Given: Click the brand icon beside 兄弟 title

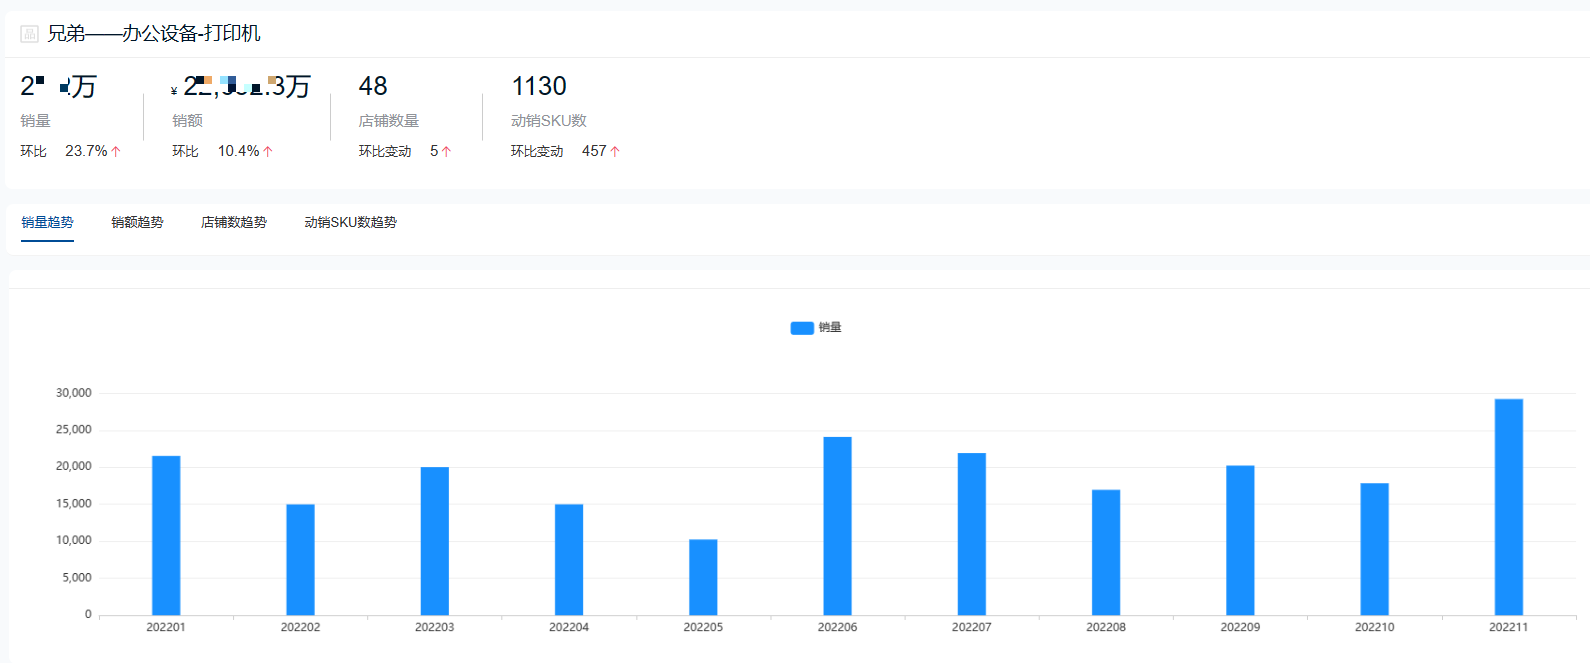Looking at the screenshot, I should pyautogui.click(x=29, y=34).
